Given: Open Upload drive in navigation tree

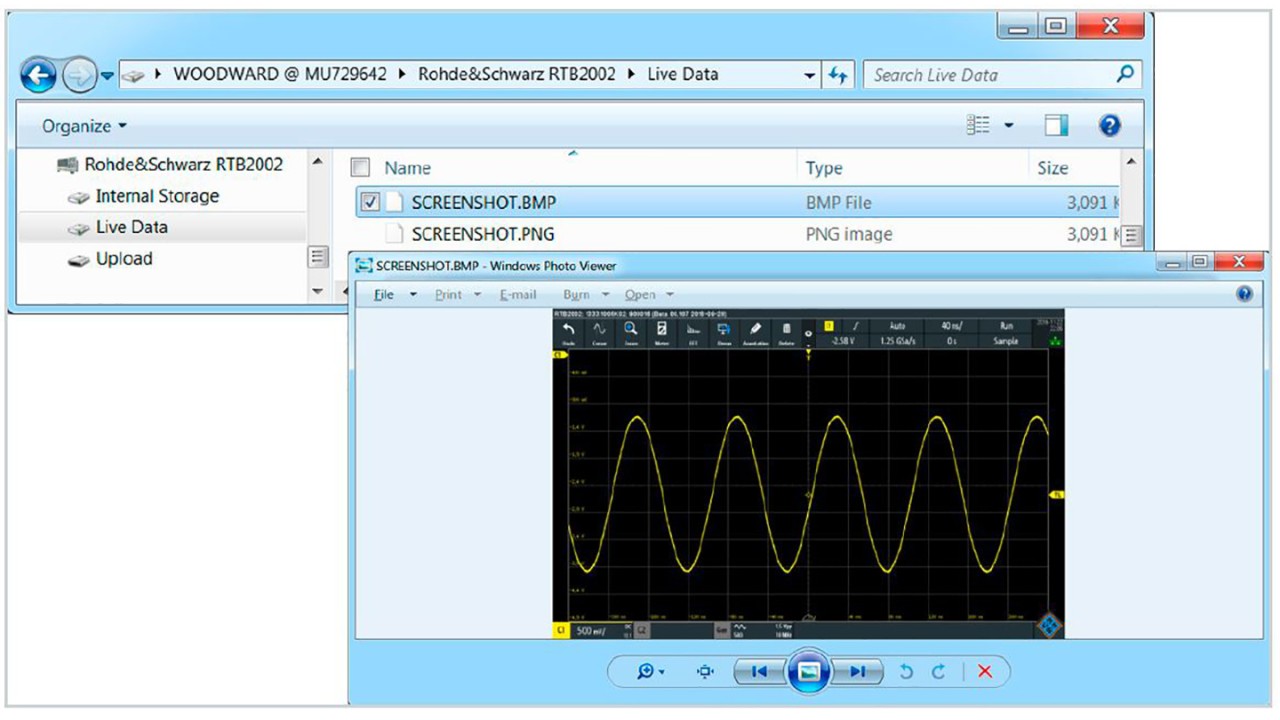Looking at the screenshot, I should [110, 258].
